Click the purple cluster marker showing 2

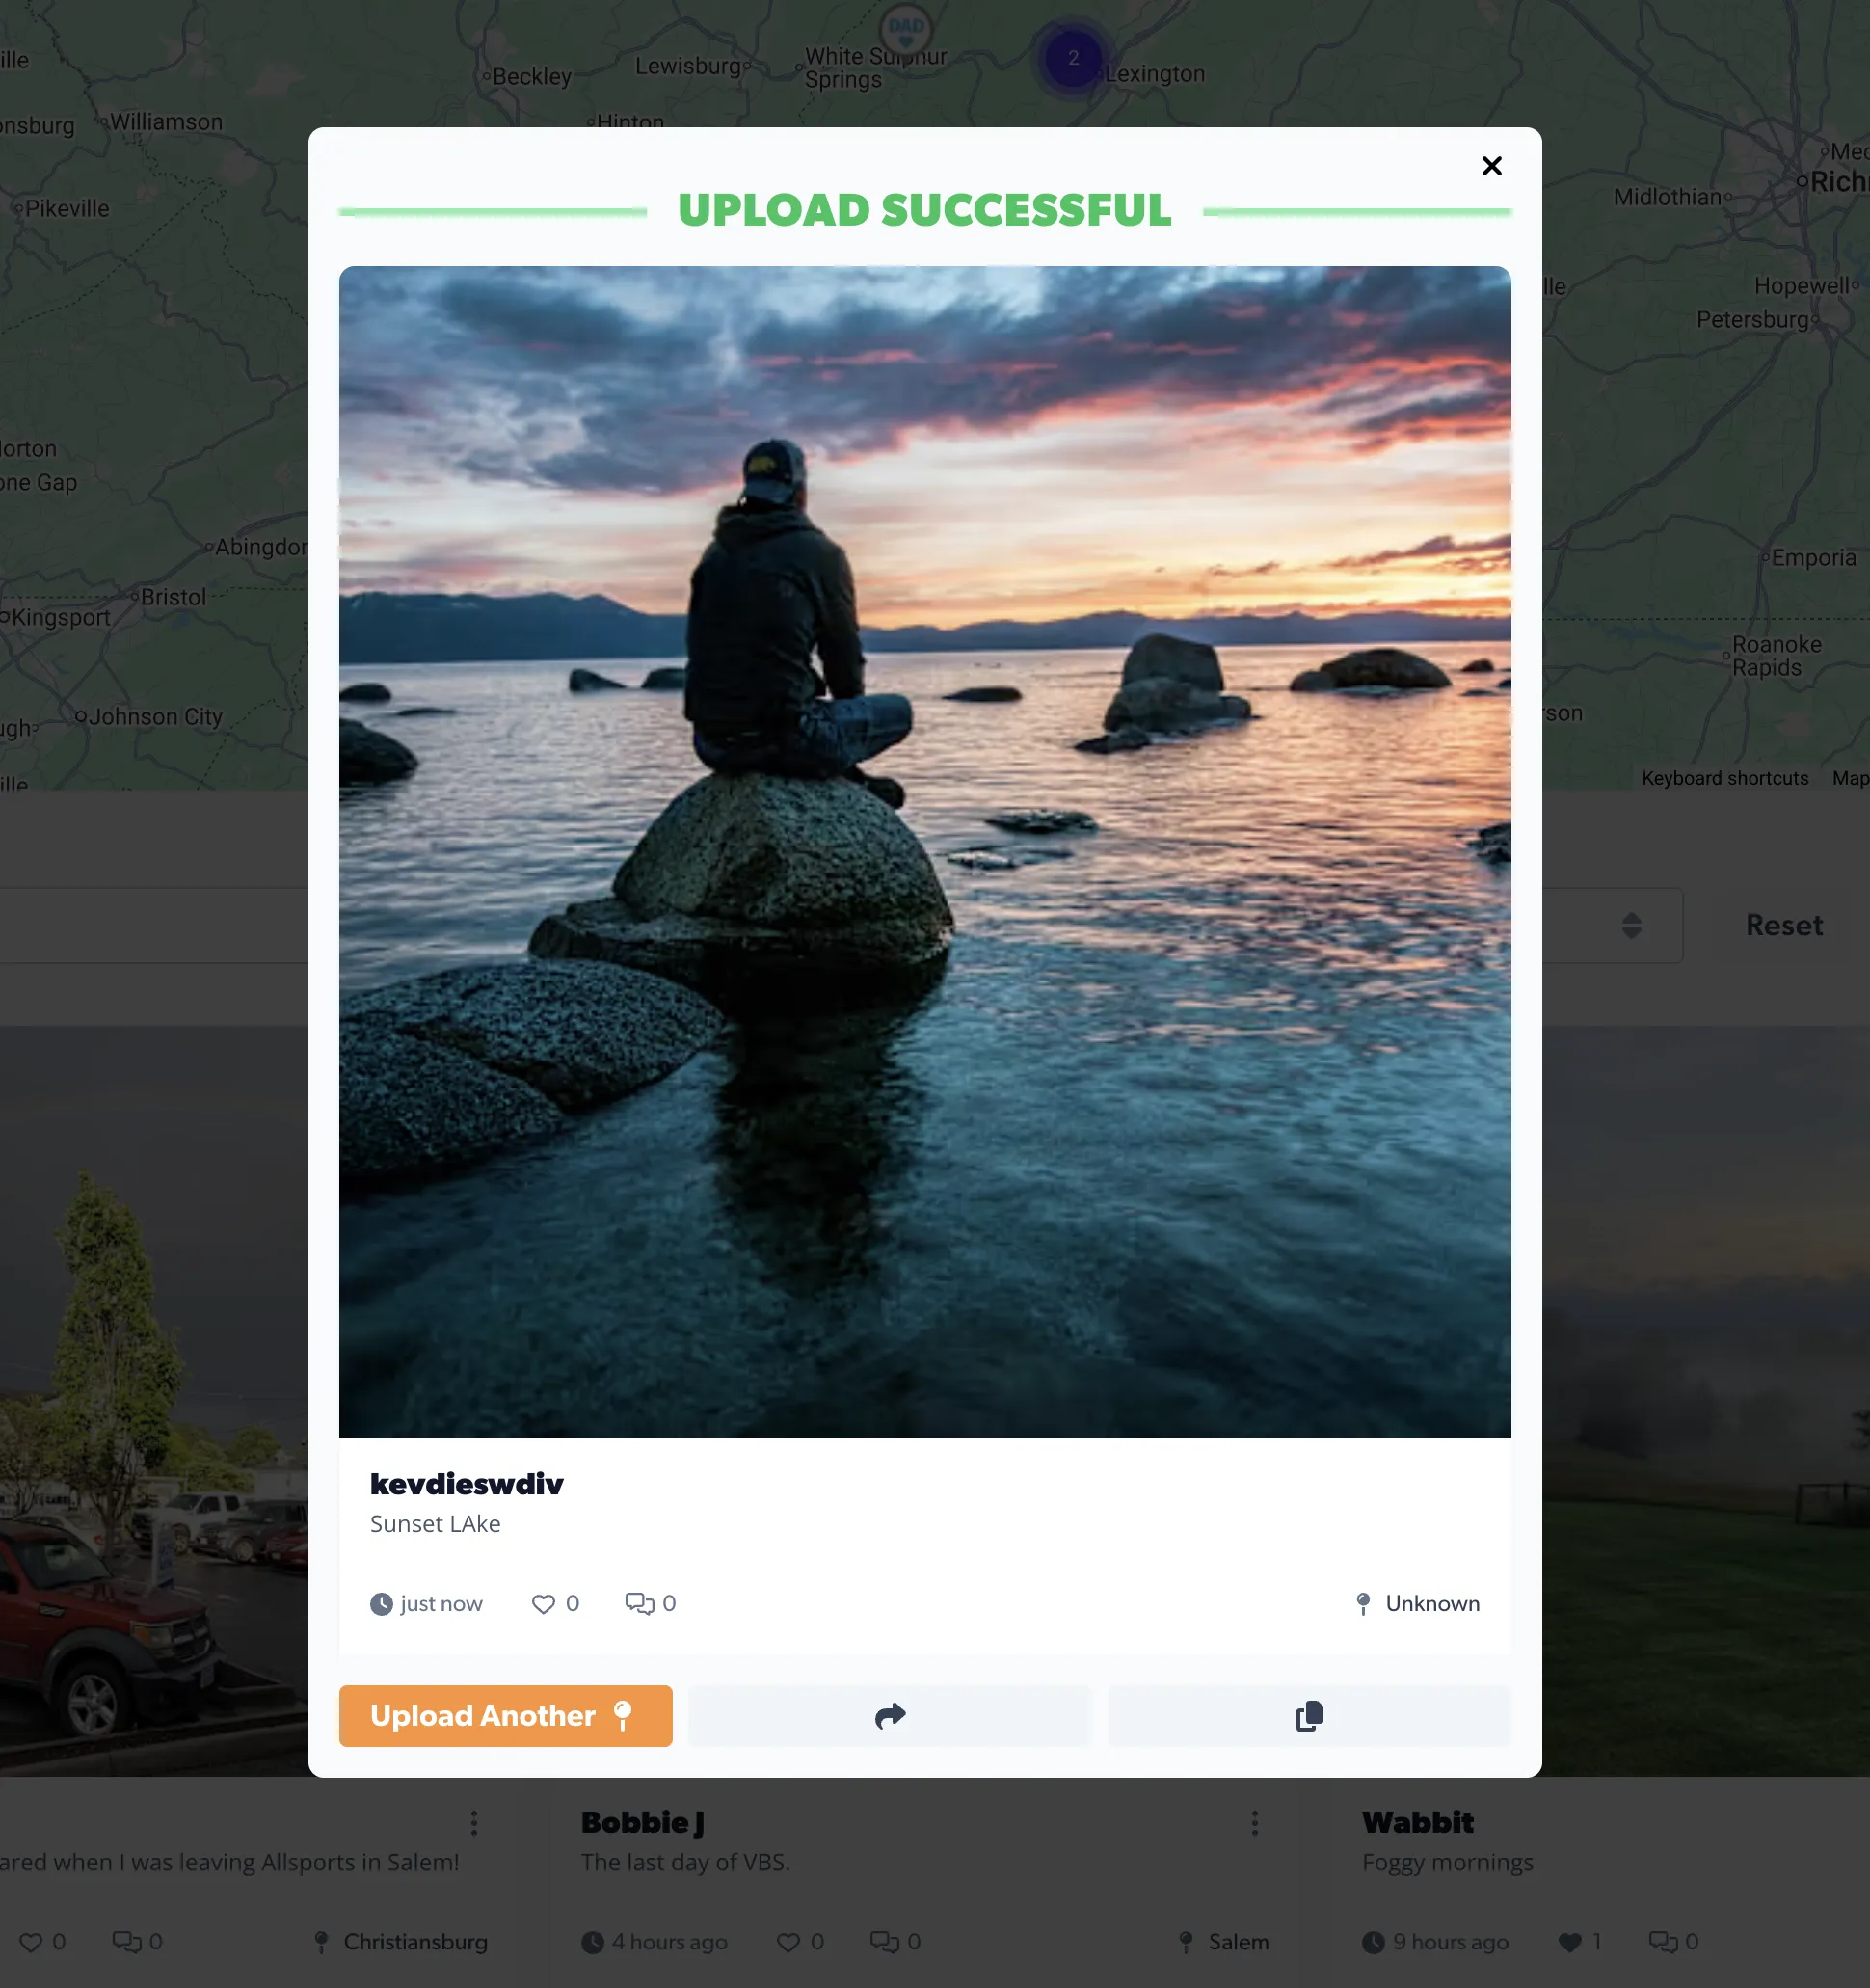point(1072,60)
